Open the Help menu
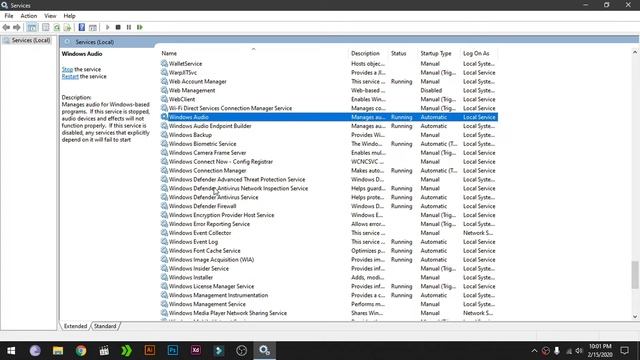Image resolution: width=640 pixels, height=360 pixels. click(x=69, y=16)
